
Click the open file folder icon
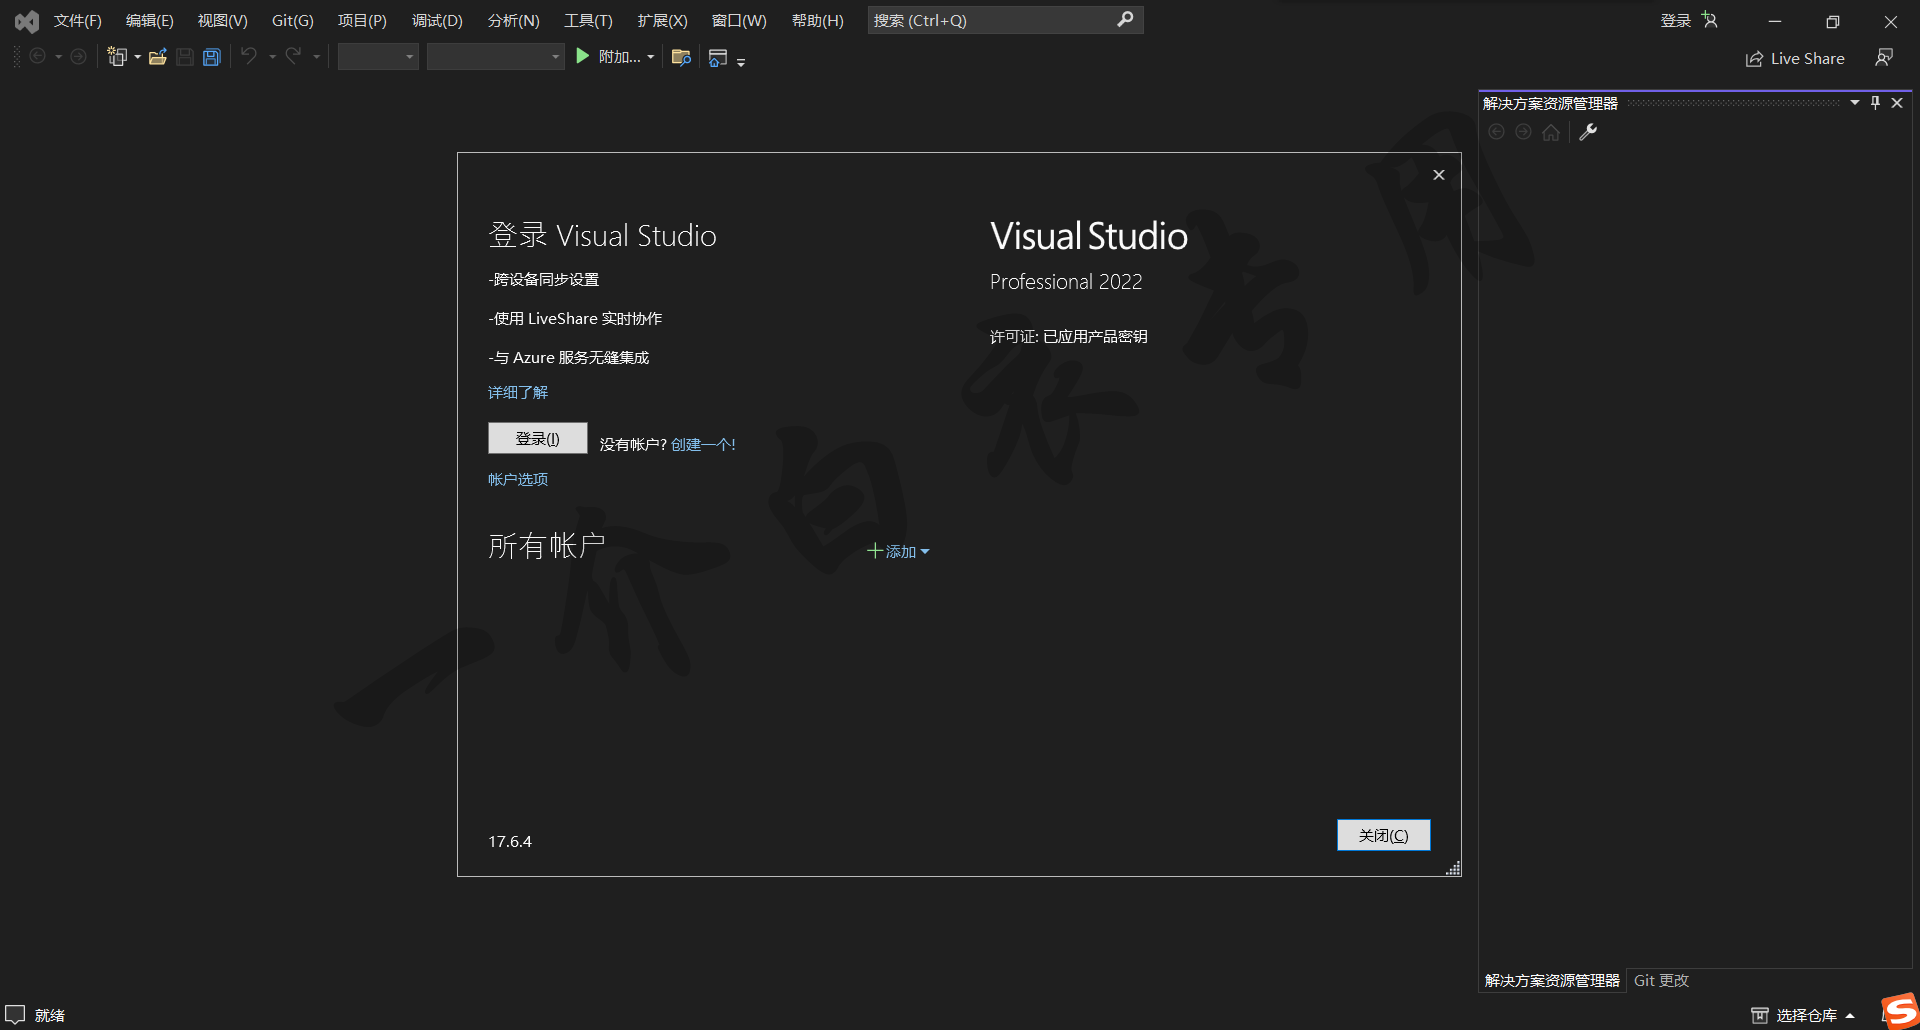157,57
